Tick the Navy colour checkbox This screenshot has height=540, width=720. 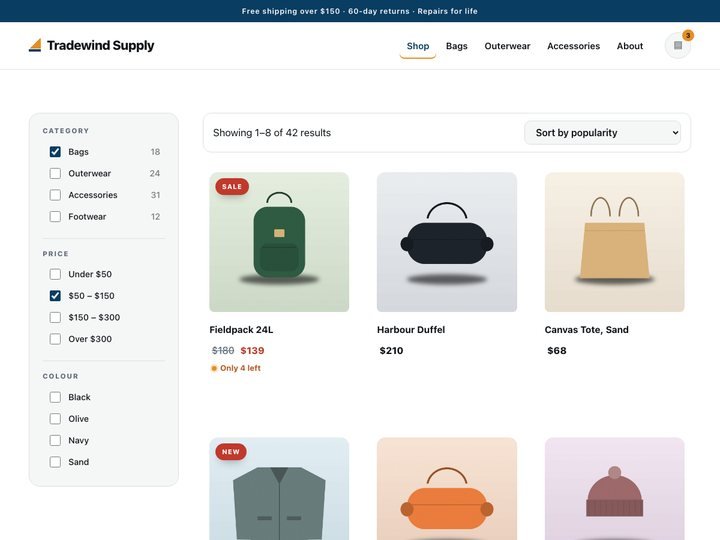55,440
